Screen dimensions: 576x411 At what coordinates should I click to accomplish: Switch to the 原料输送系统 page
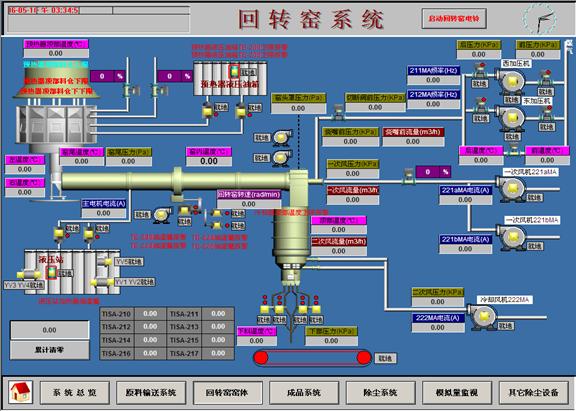click(x=151, y=393)
